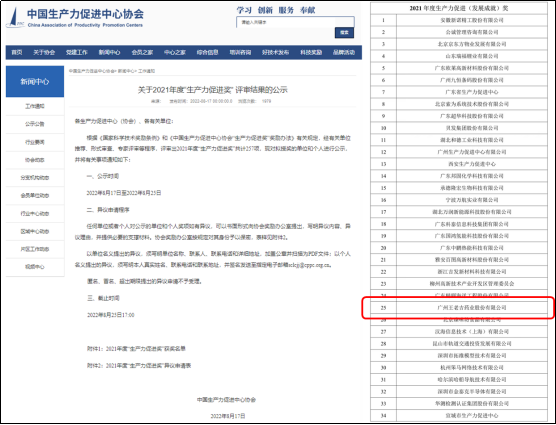The width and height of the screenshot is (556, 425).
Task: Select 行业中心动态 in the left sidebar
Action: click(35, 213)
